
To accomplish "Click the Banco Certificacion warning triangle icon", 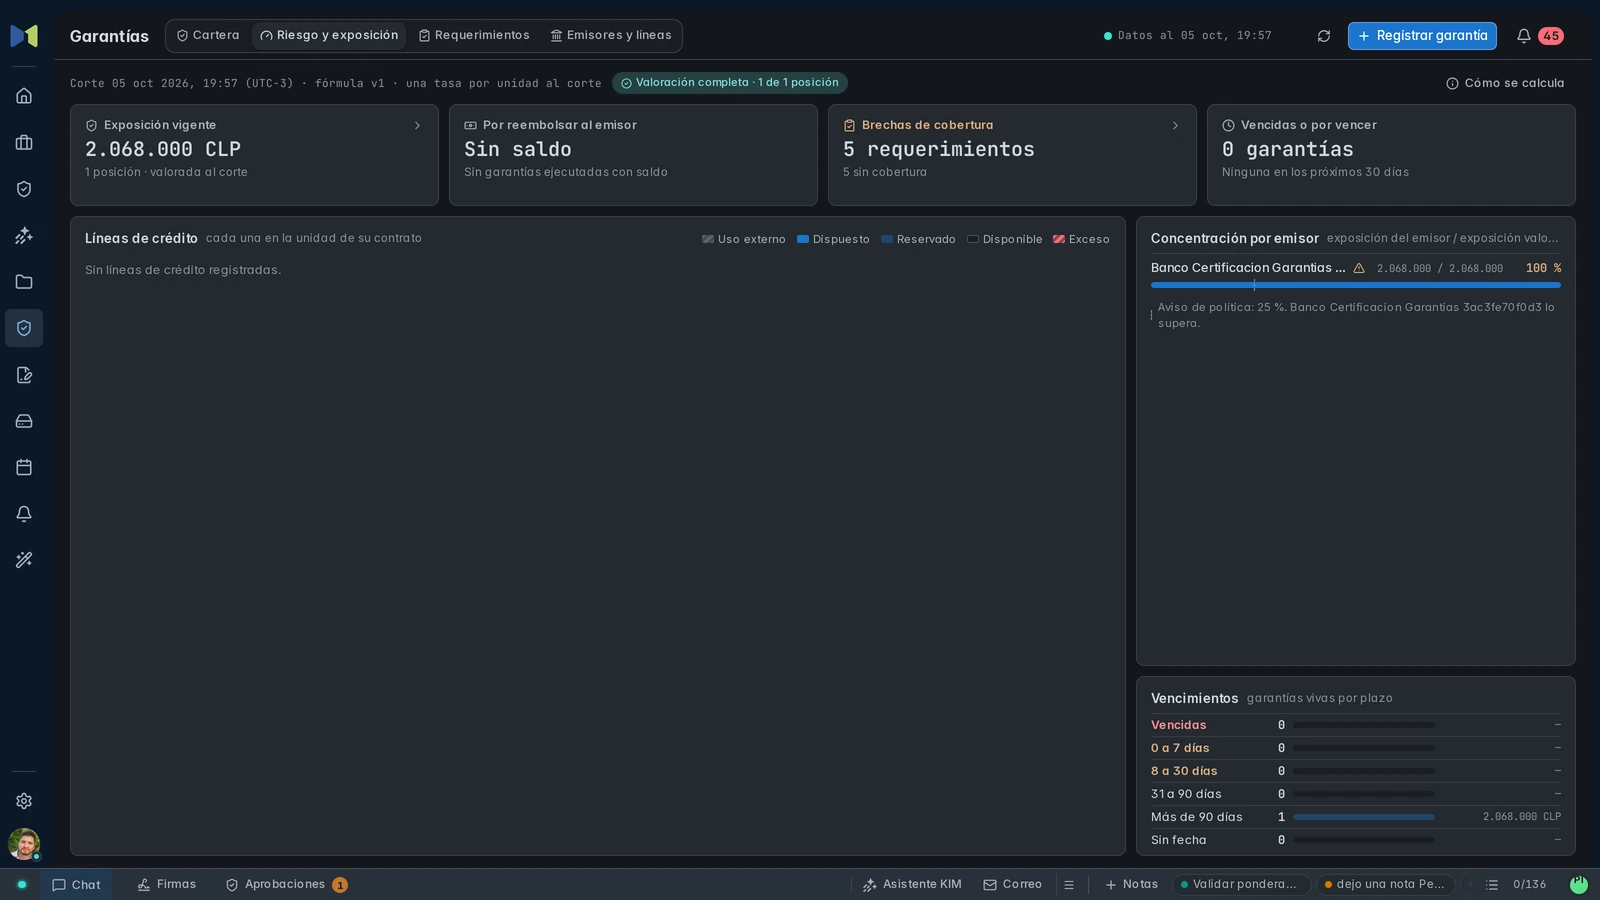I will [x=1359, y=268].
